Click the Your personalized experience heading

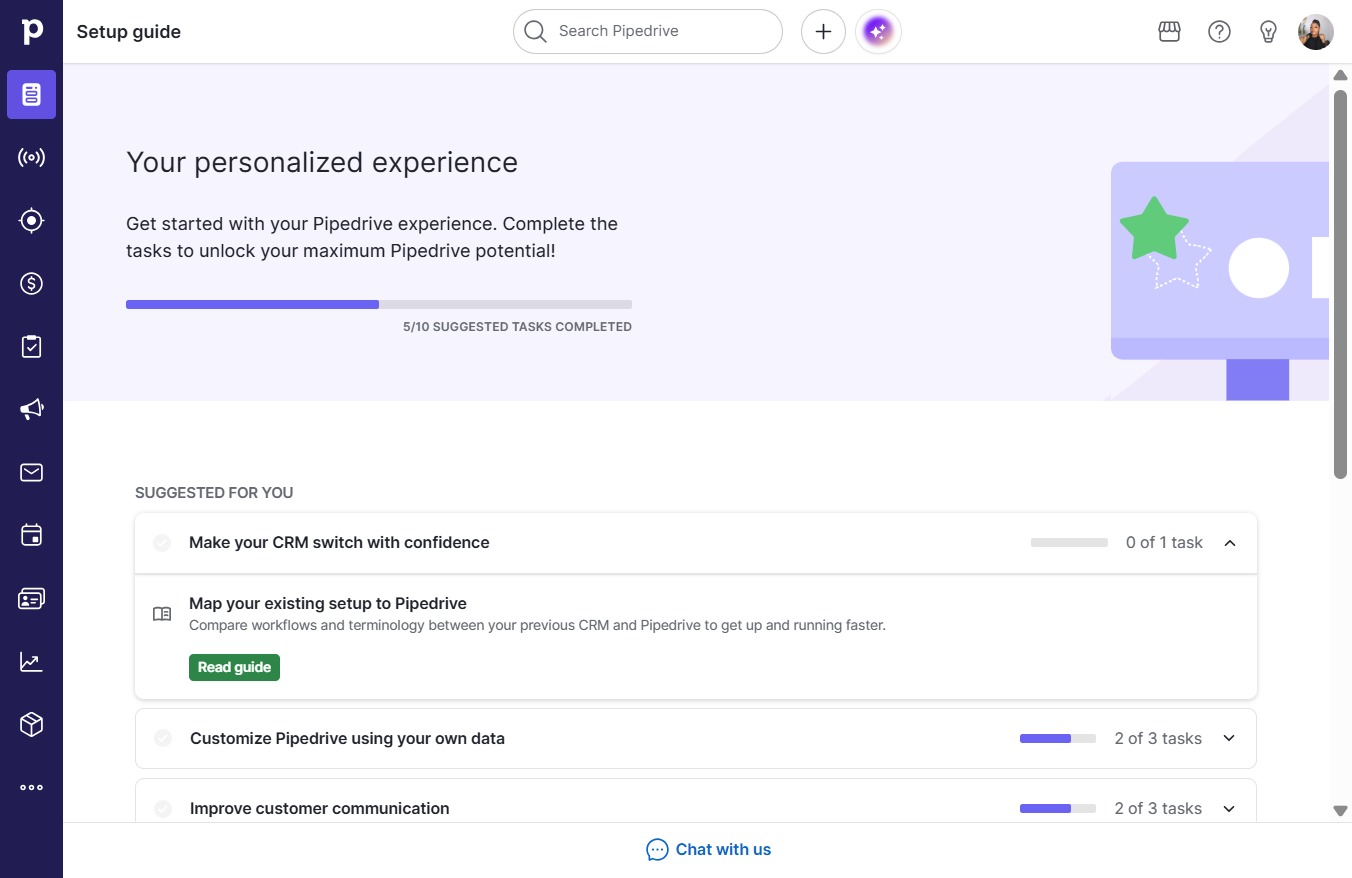(322, 163)
